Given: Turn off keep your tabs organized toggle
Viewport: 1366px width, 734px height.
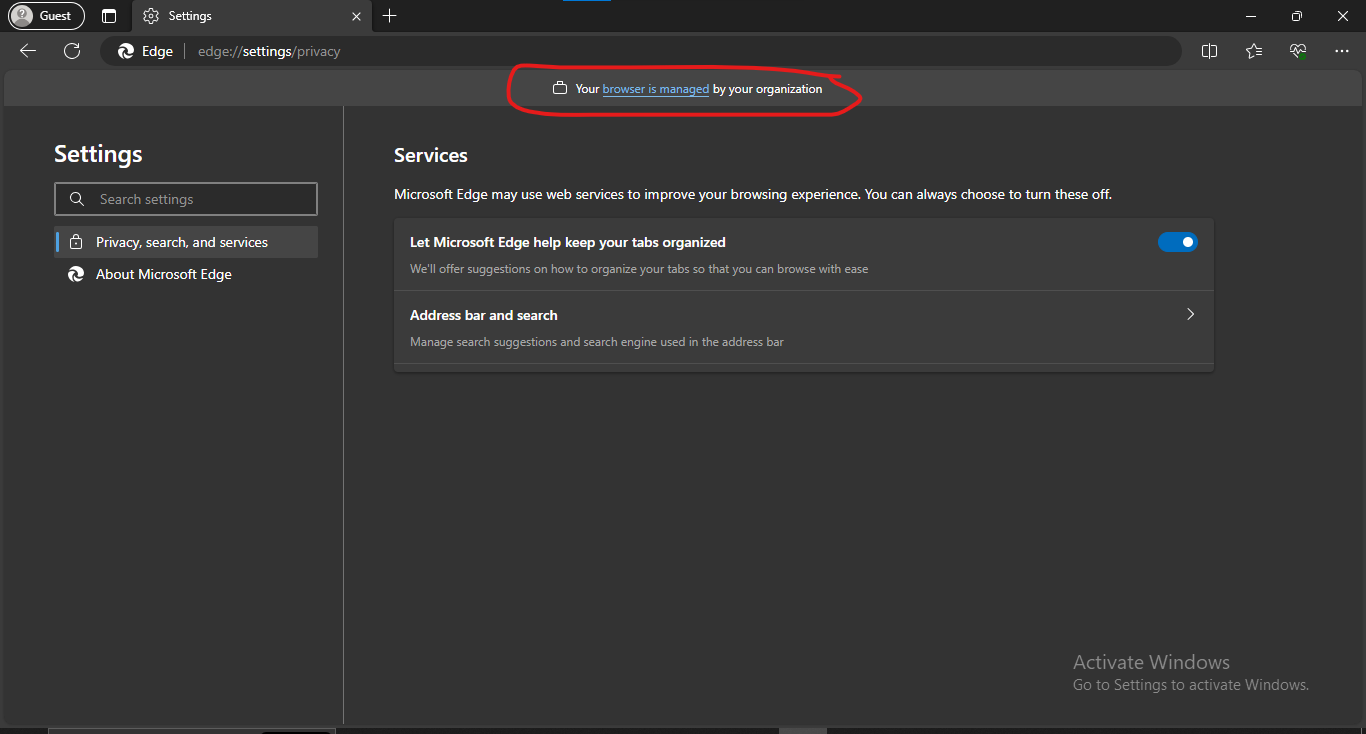Looking at the screenshot, I should pos(1177,242).
